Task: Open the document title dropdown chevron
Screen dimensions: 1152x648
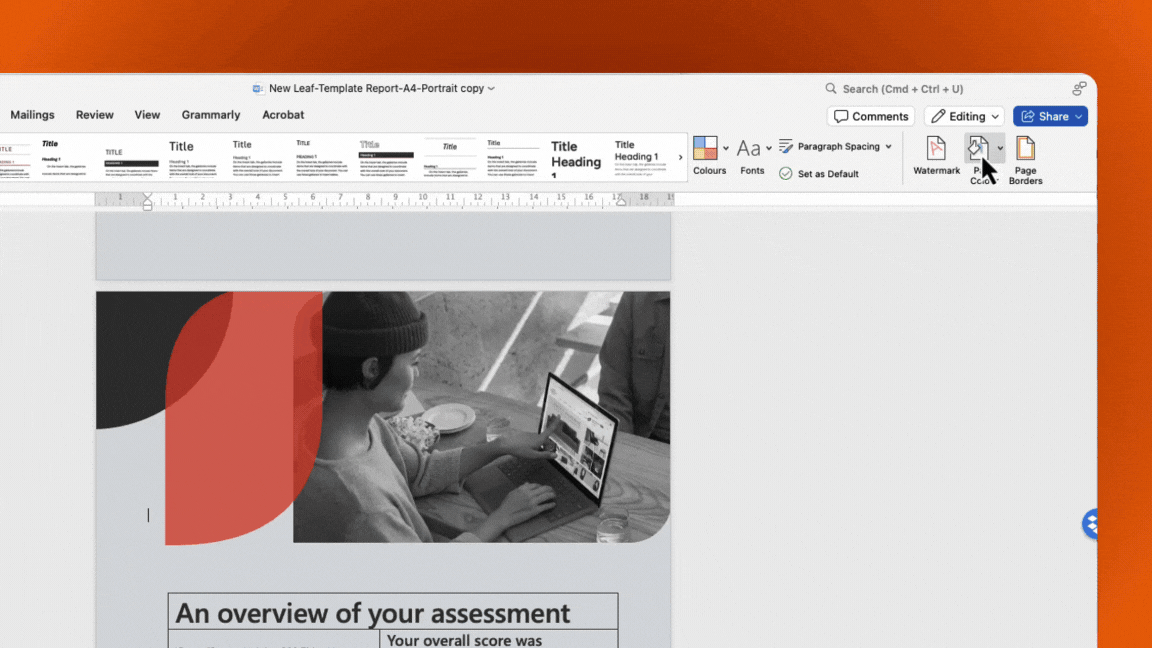Action: click(x=489, y=88)
